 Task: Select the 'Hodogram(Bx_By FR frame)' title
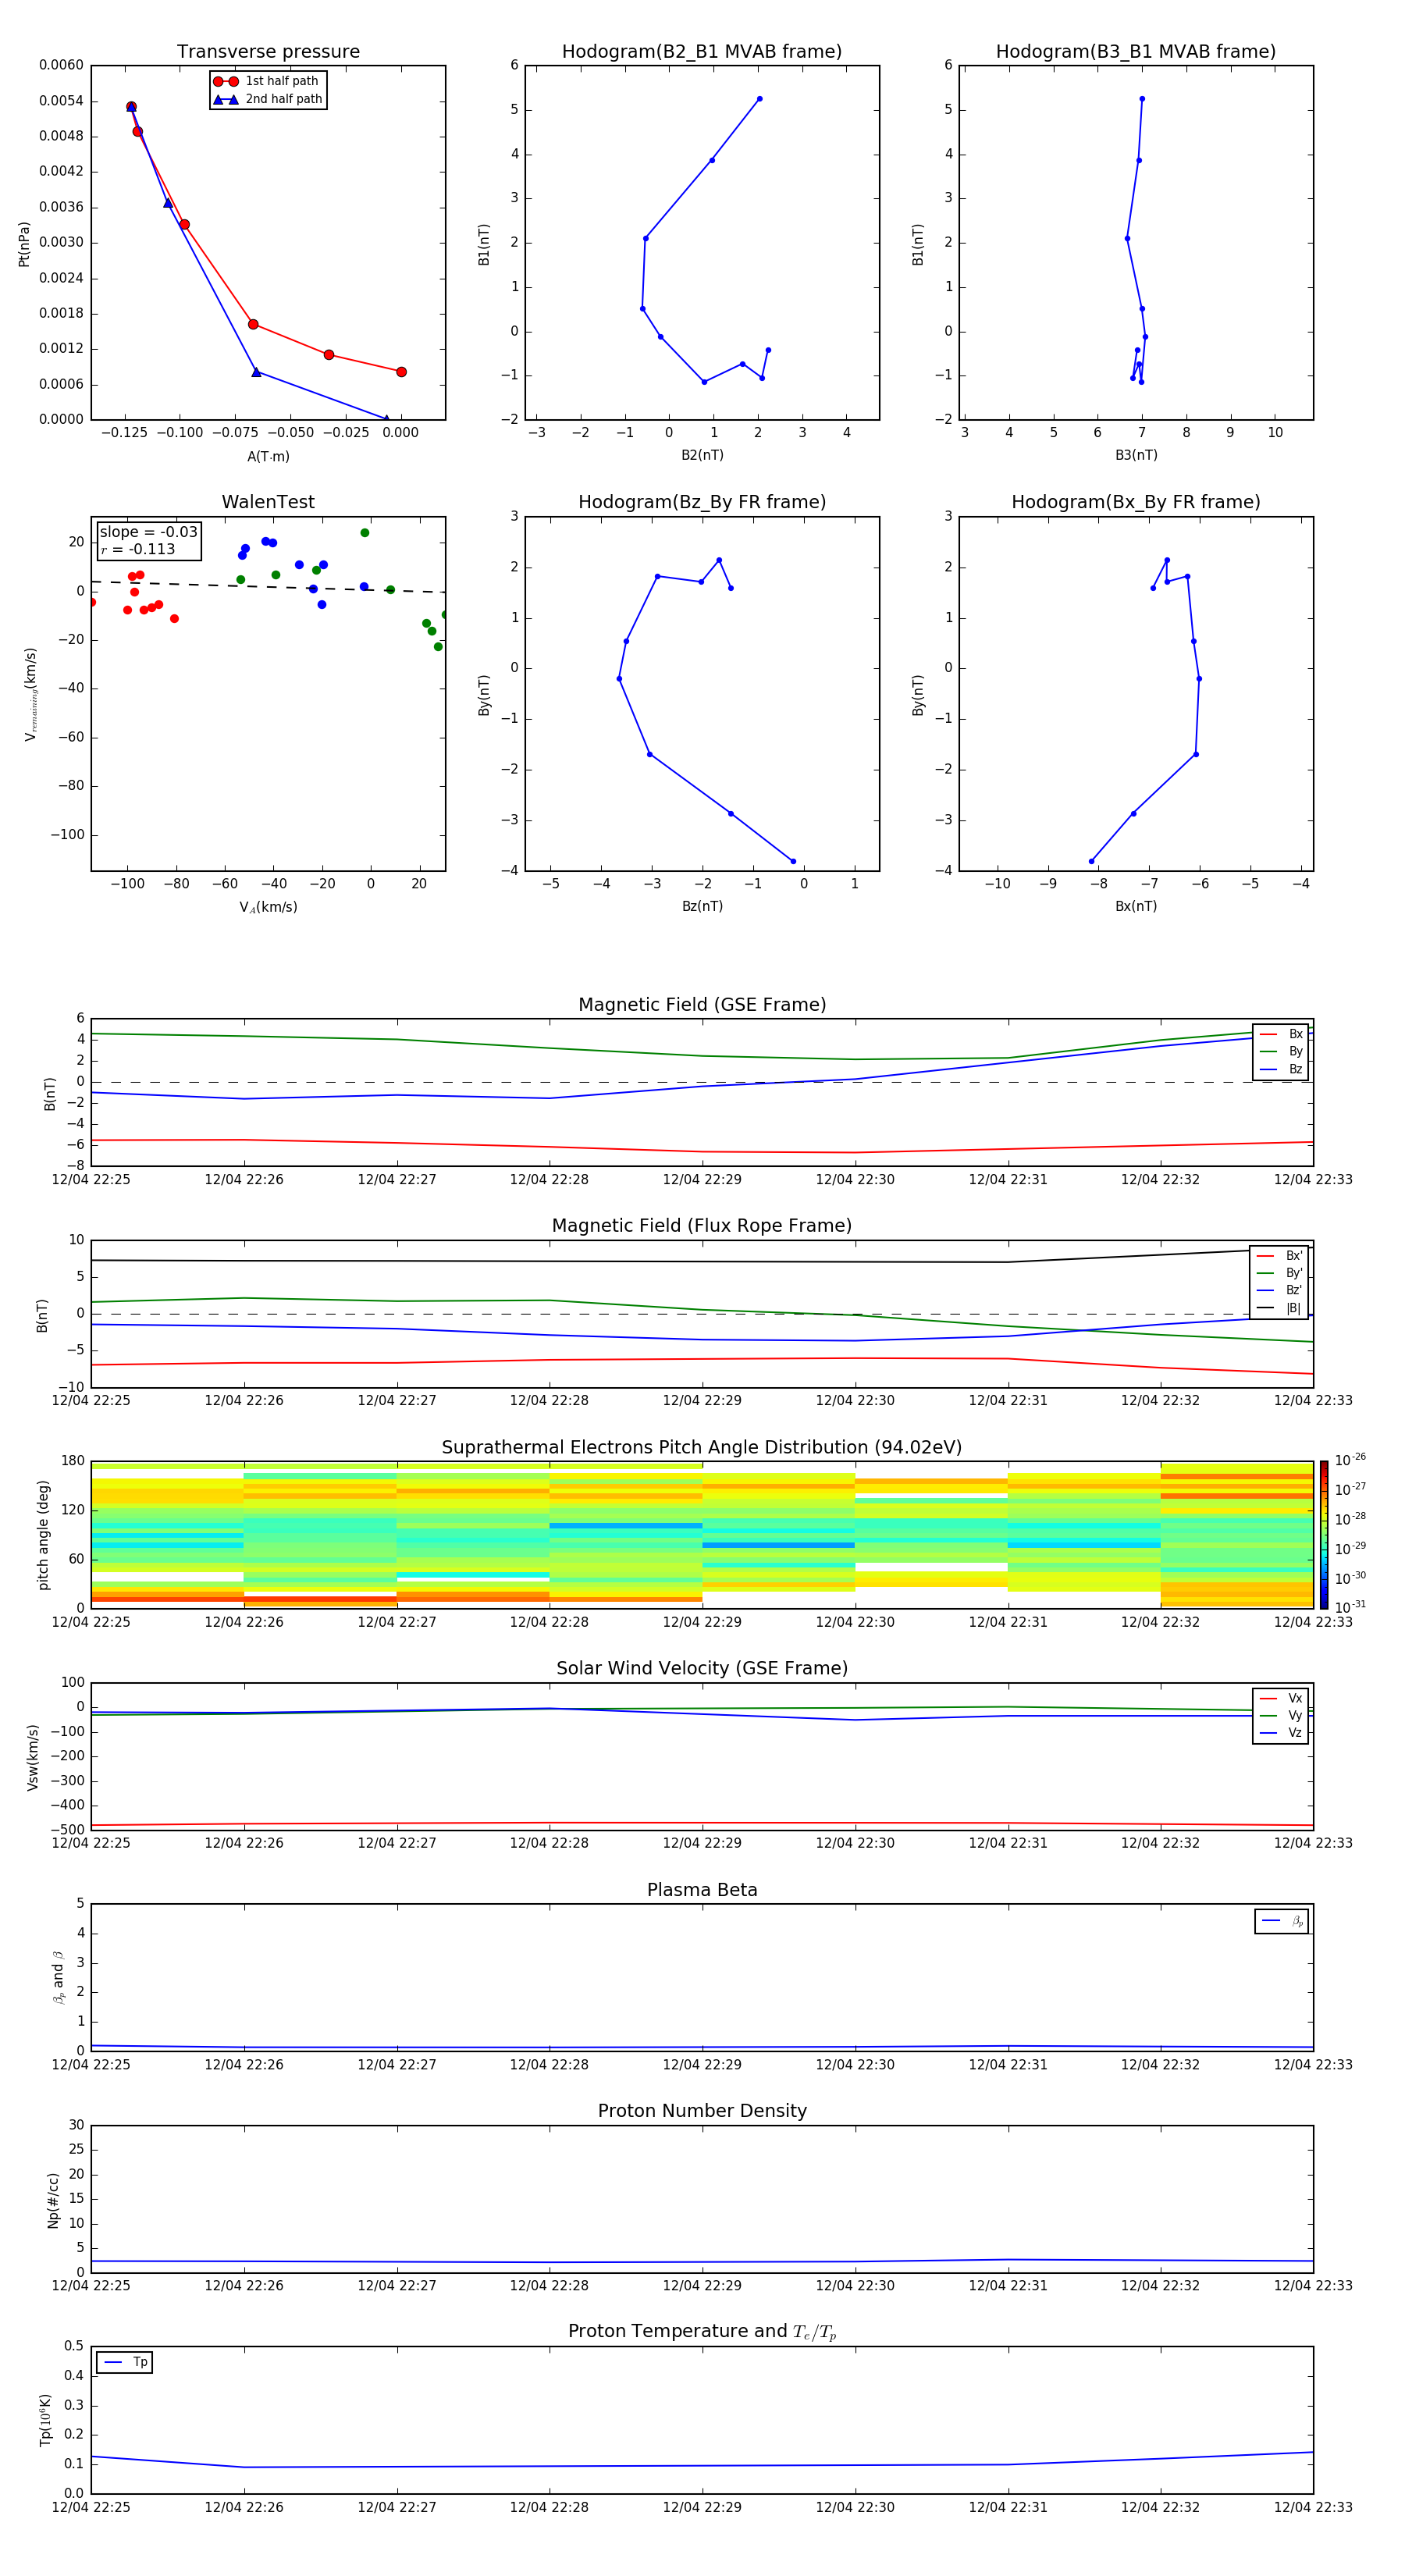(x=1136, y=502)
